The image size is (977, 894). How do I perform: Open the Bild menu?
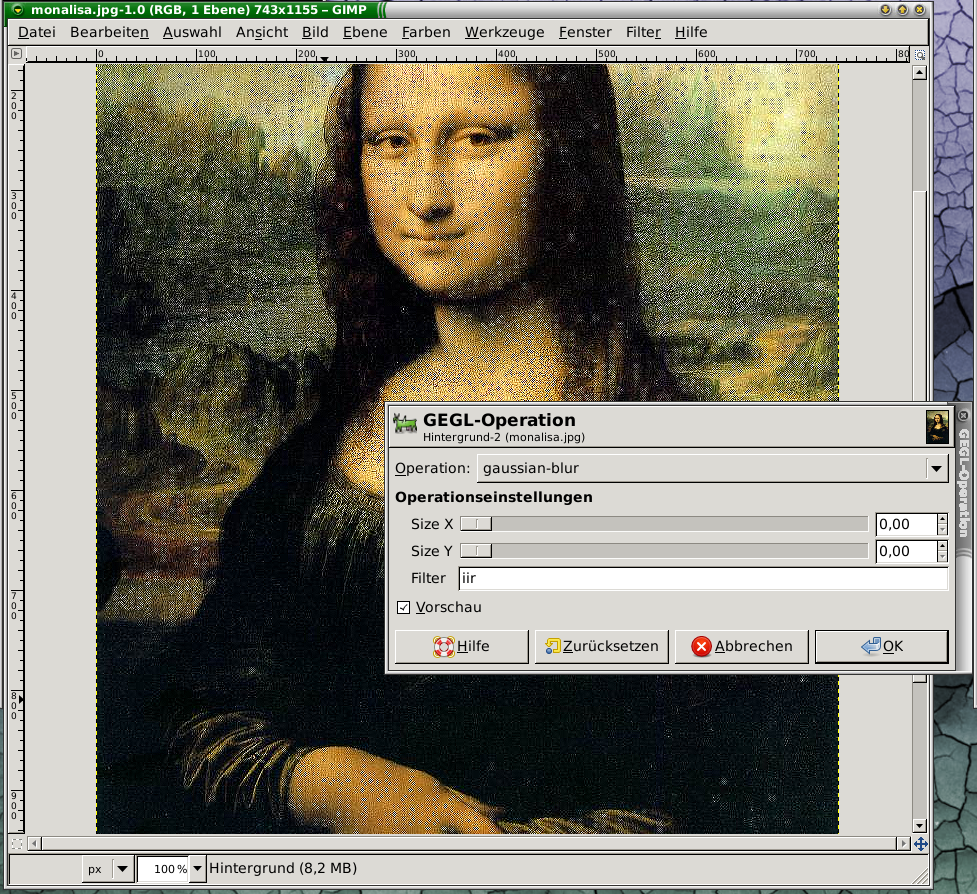pos(315,32)
